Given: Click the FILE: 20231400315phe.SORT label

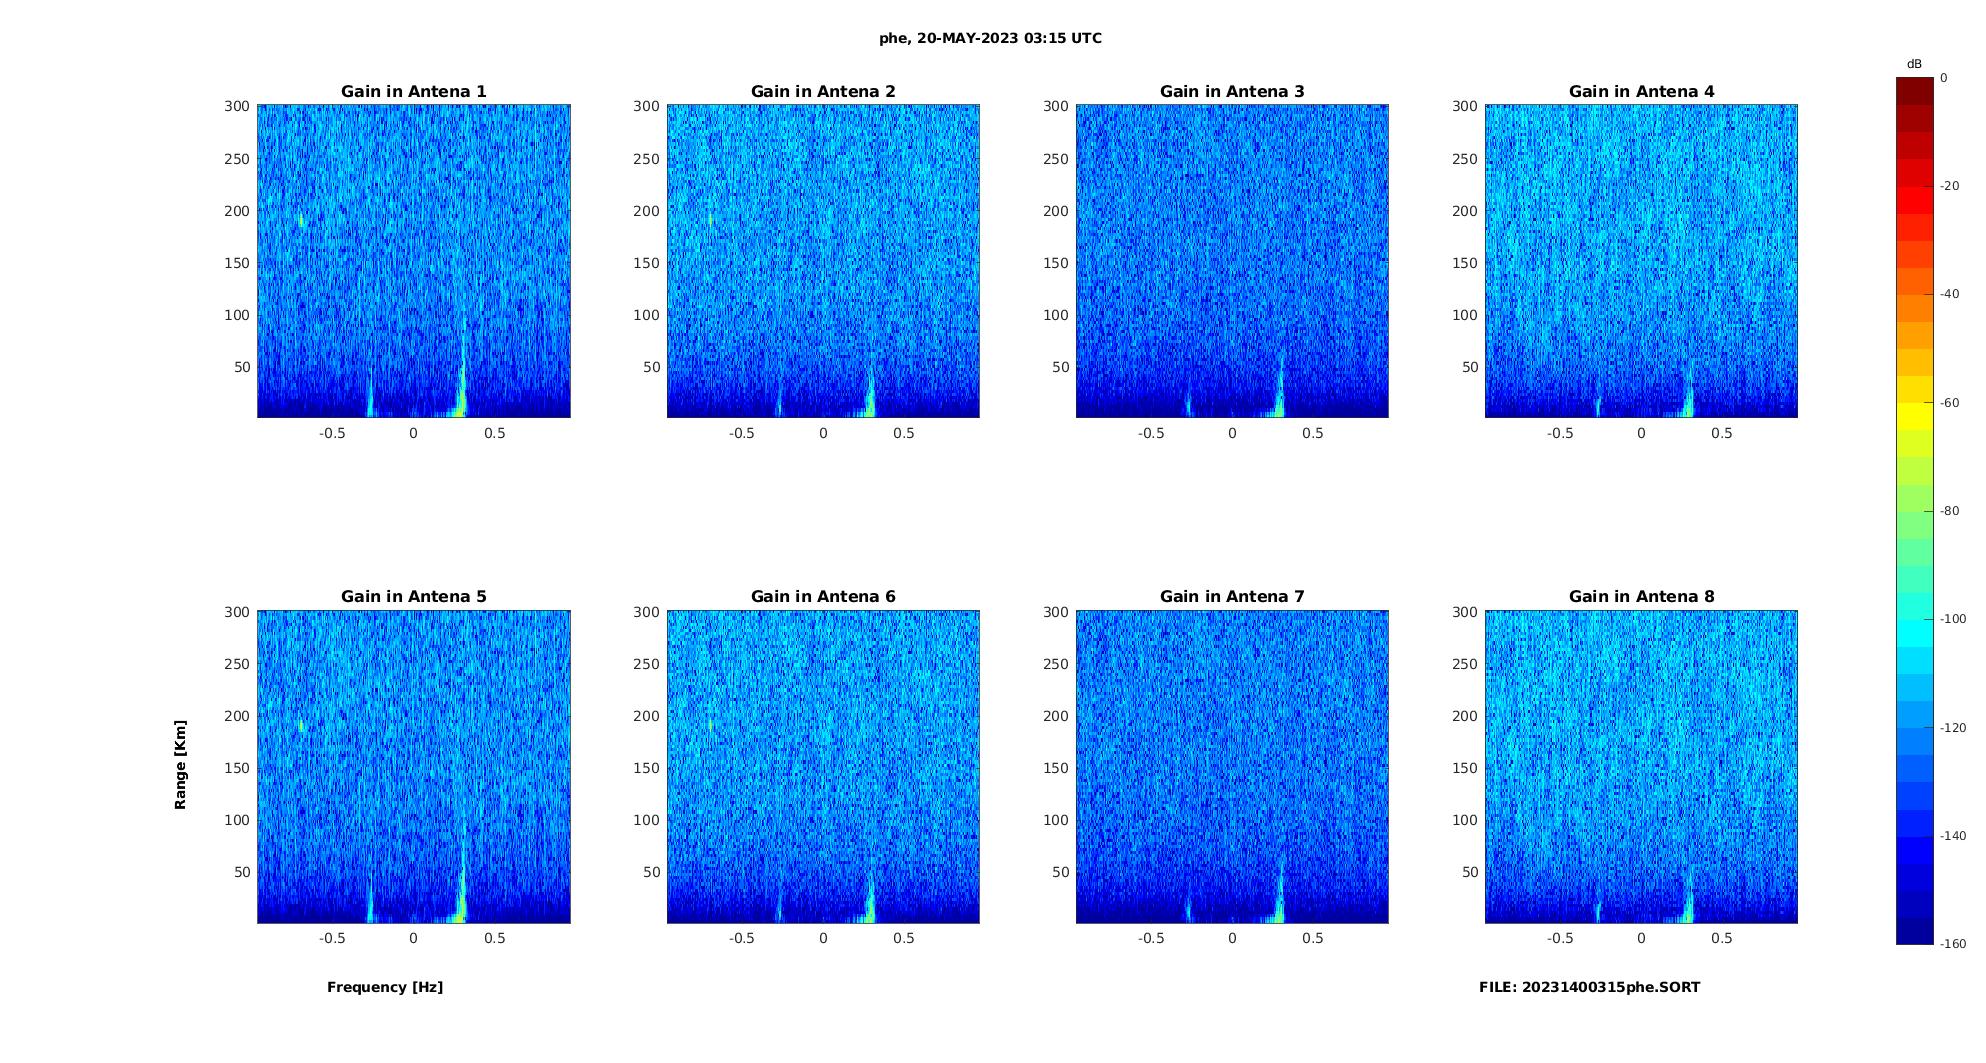Looking at the screenshot, I should [1589, 987].
